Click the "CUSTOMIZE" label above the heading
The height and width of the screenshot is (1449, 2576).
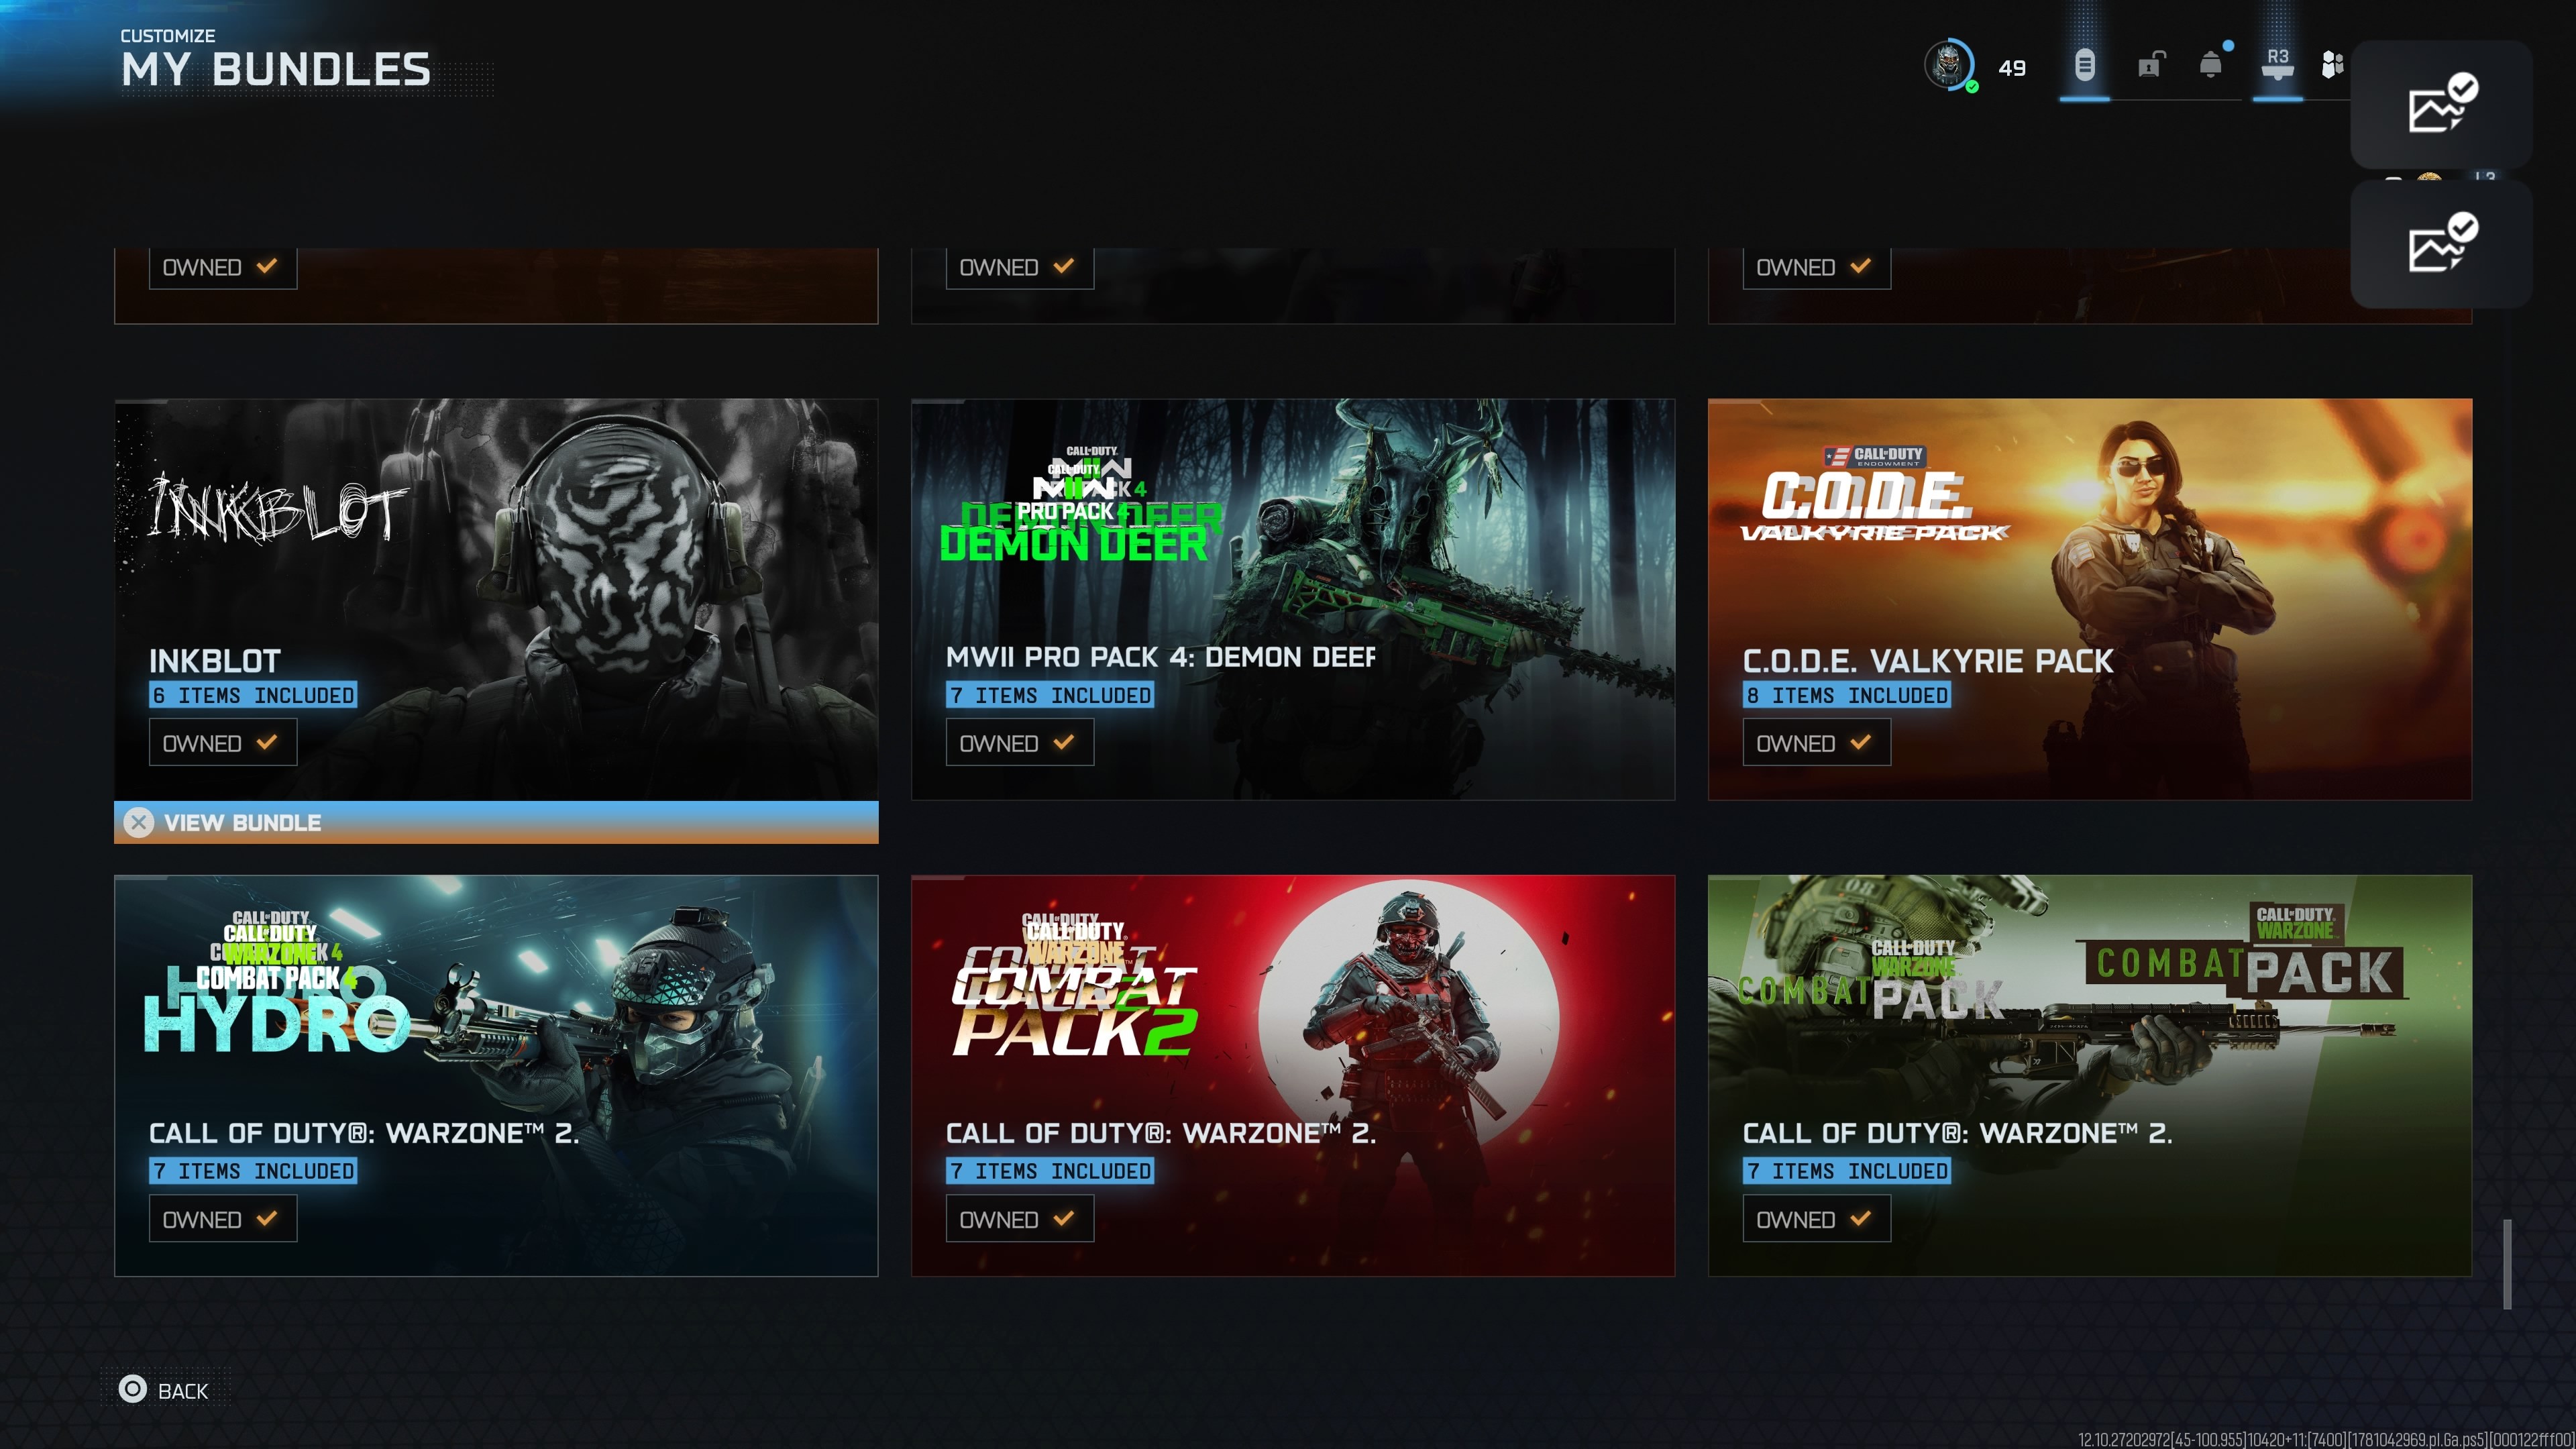tap(168, 36)
